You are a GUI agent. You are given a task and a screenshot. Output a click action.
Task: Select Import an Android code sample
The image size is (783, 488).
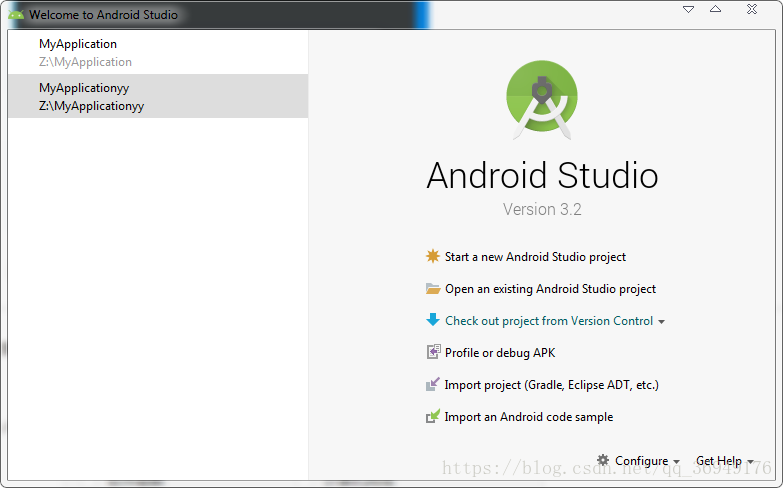[528, 417]
